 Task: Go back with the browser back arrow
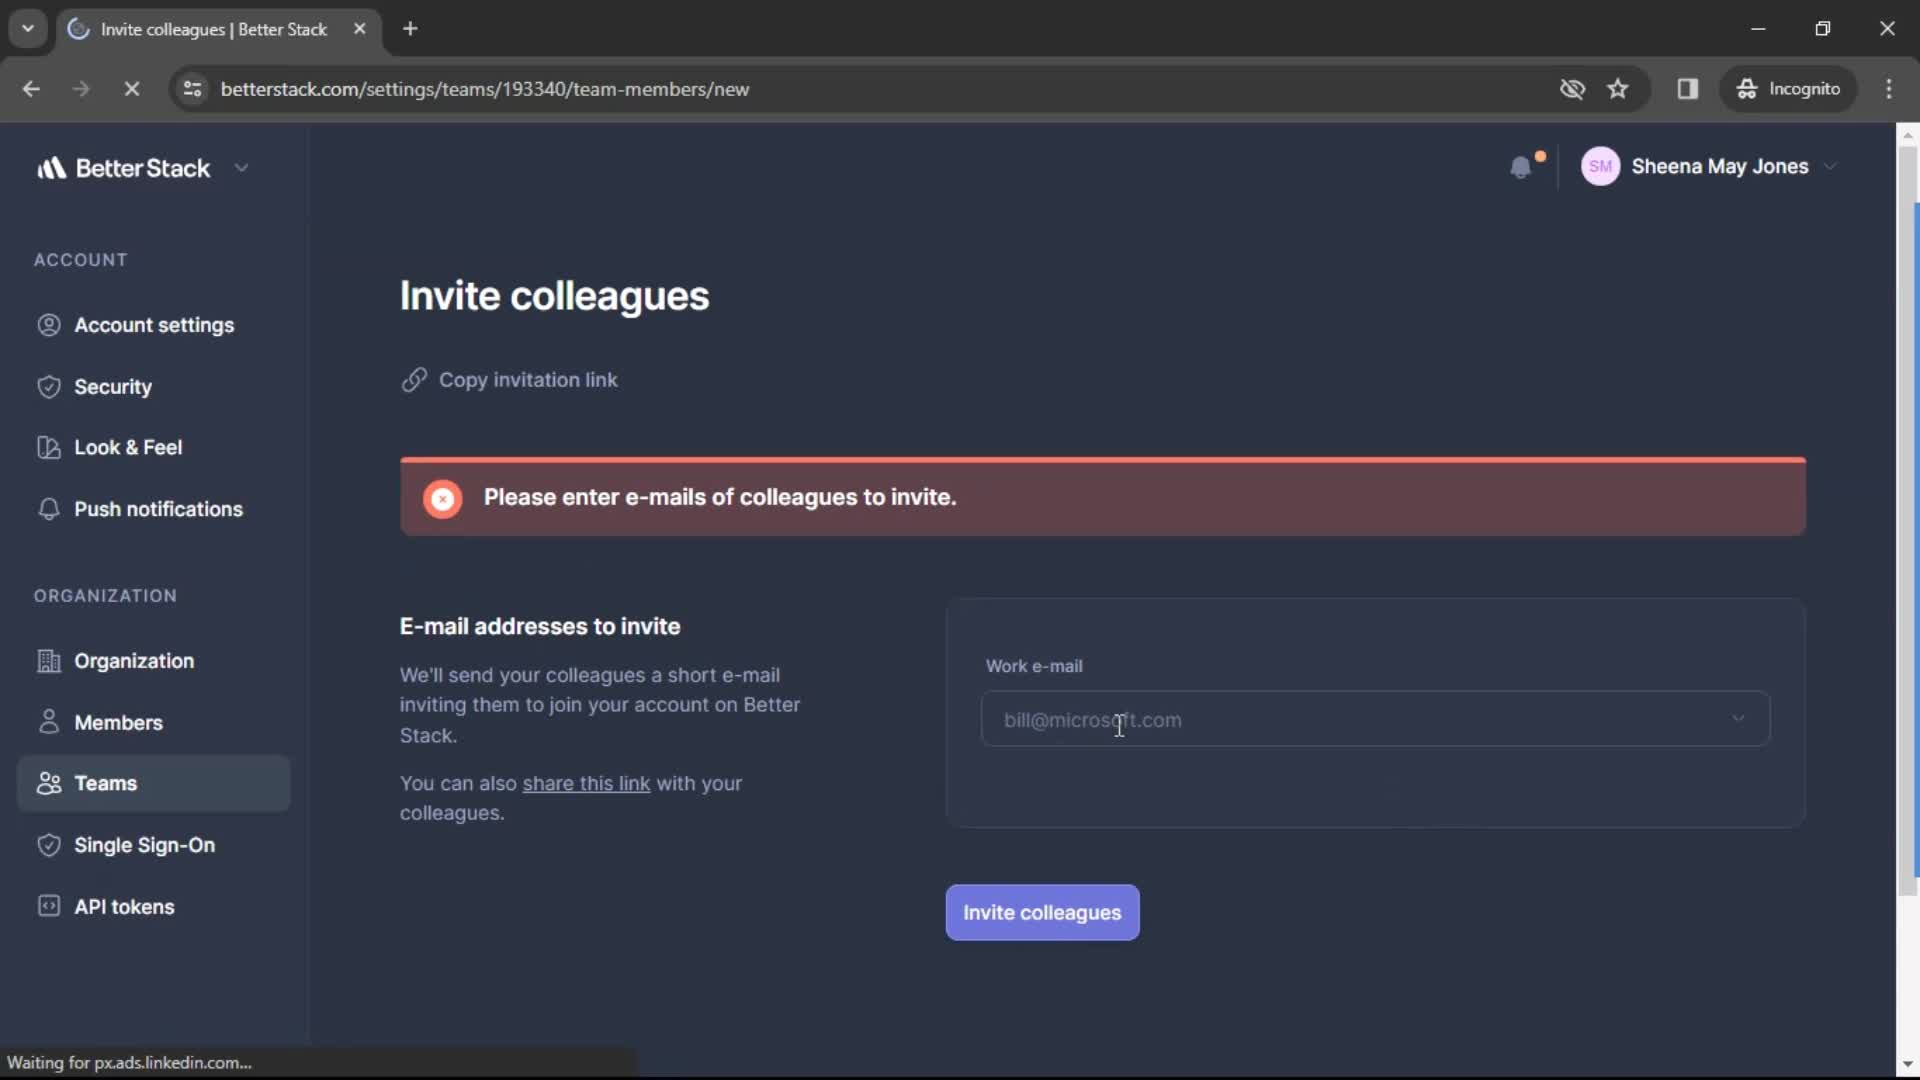pyautogui.click(x=31, y=89)
